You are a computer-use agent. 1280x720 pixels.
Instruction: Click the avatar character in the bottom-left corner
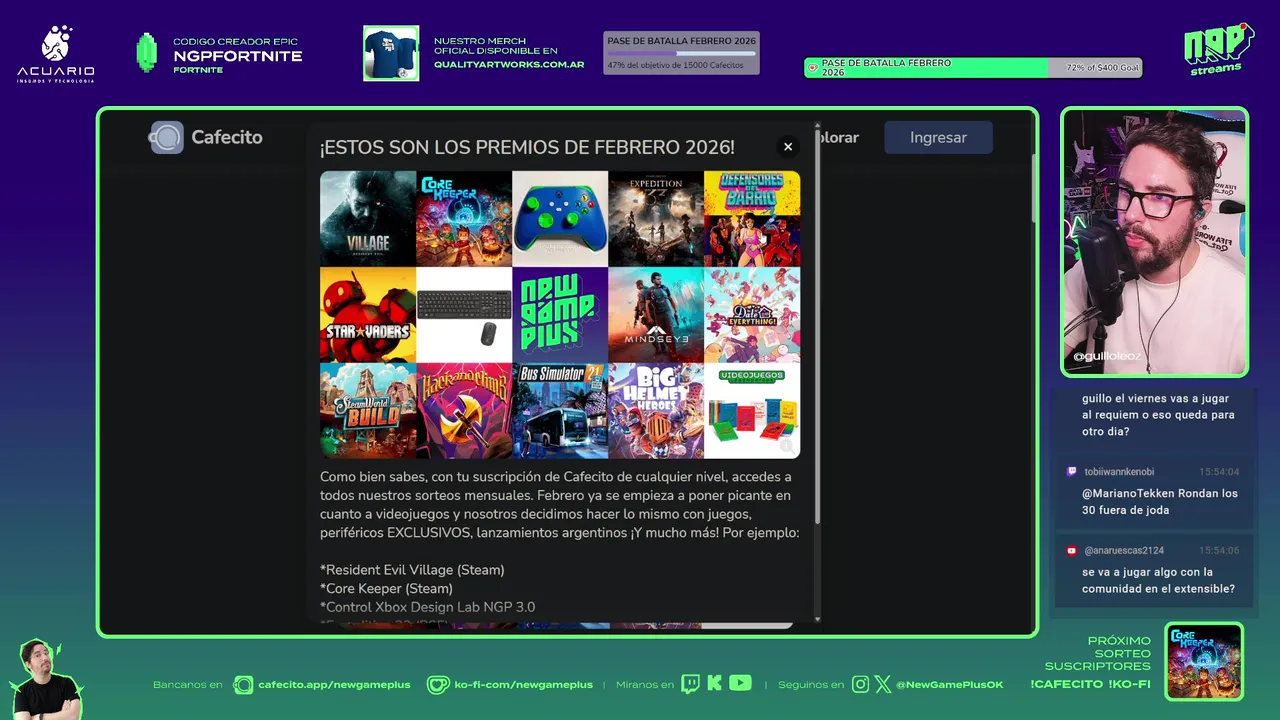tap(44, 679)
